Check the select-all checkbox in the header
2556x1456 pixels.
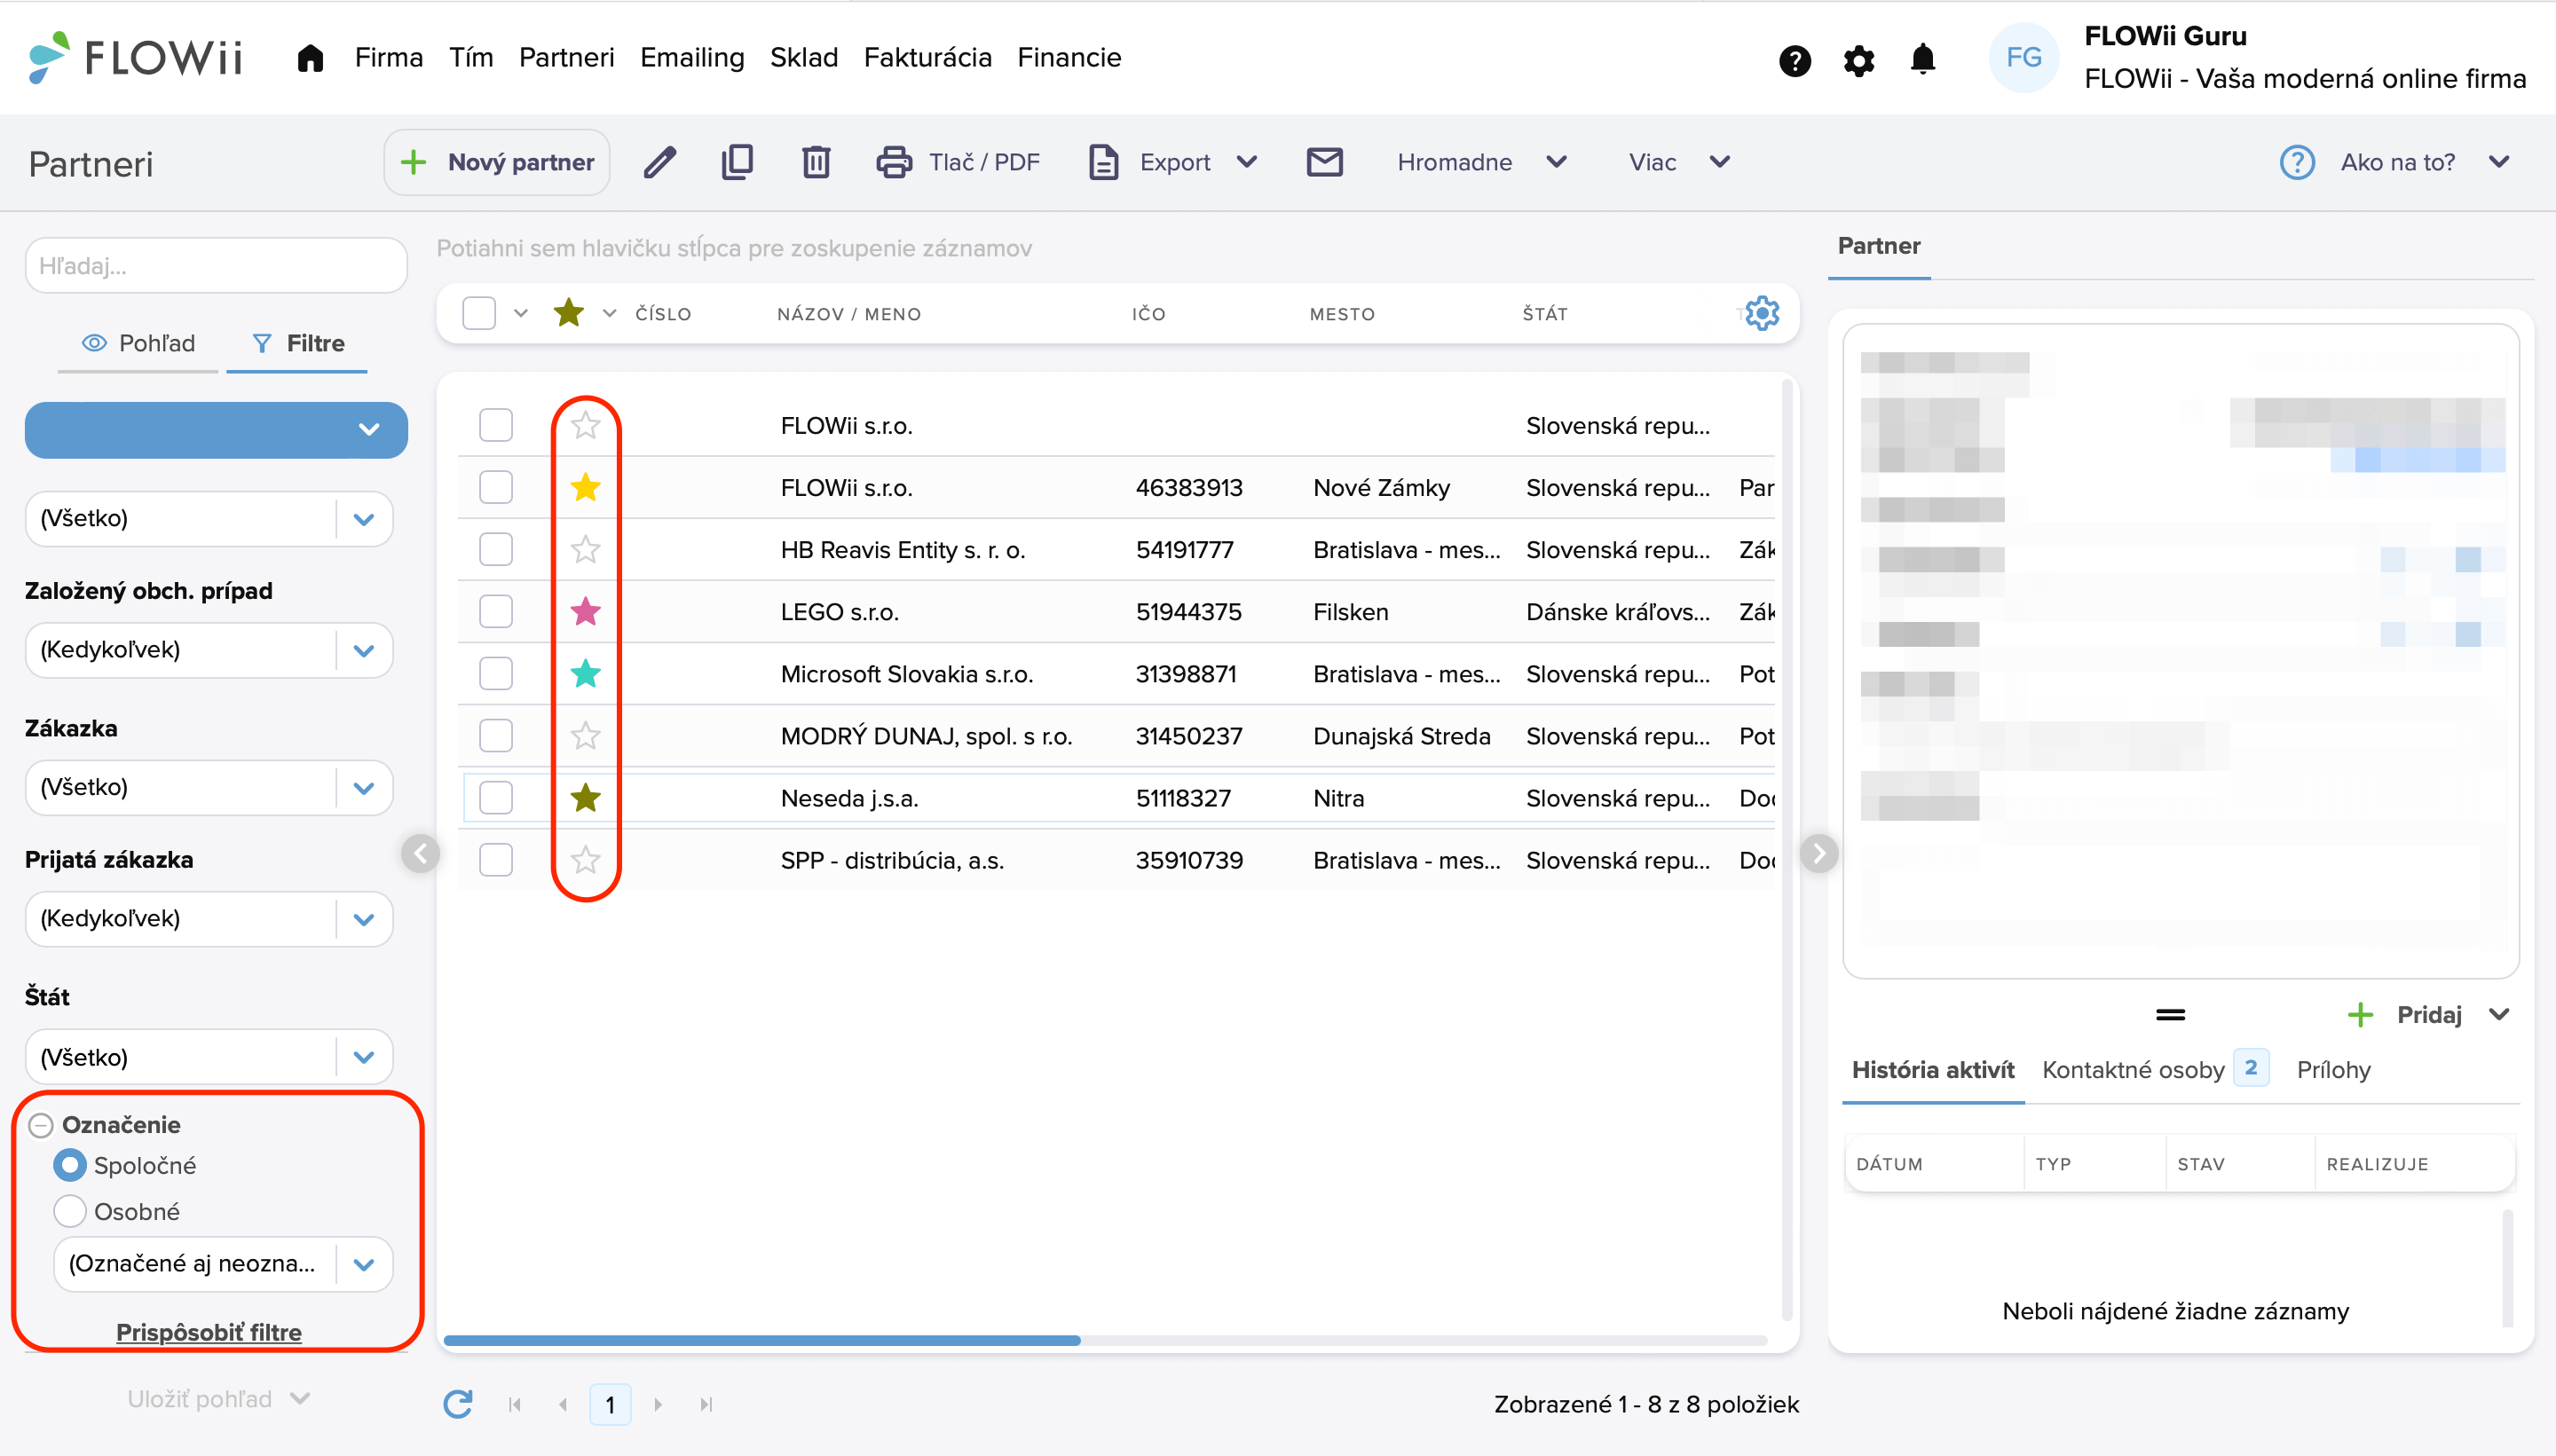479,313
